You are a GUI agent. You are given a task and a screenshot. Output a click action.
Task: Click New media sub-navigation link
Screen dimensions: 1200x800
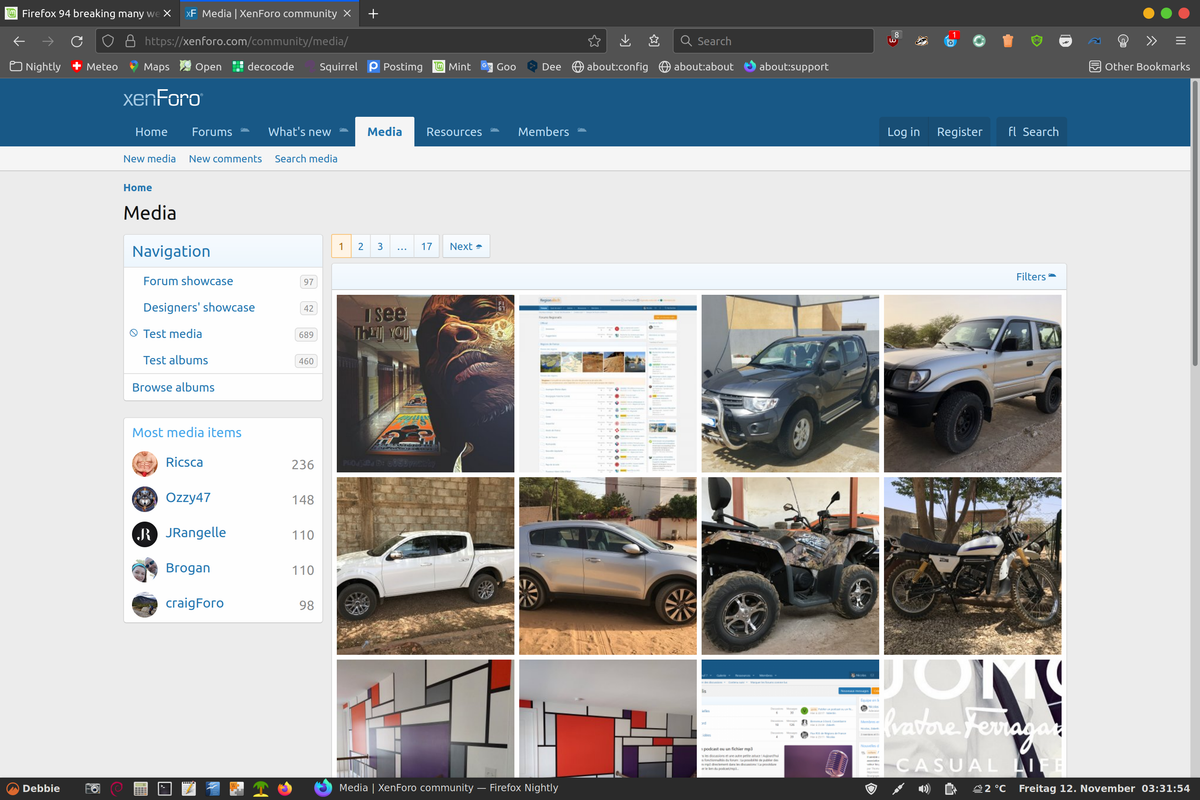[149, 159]
